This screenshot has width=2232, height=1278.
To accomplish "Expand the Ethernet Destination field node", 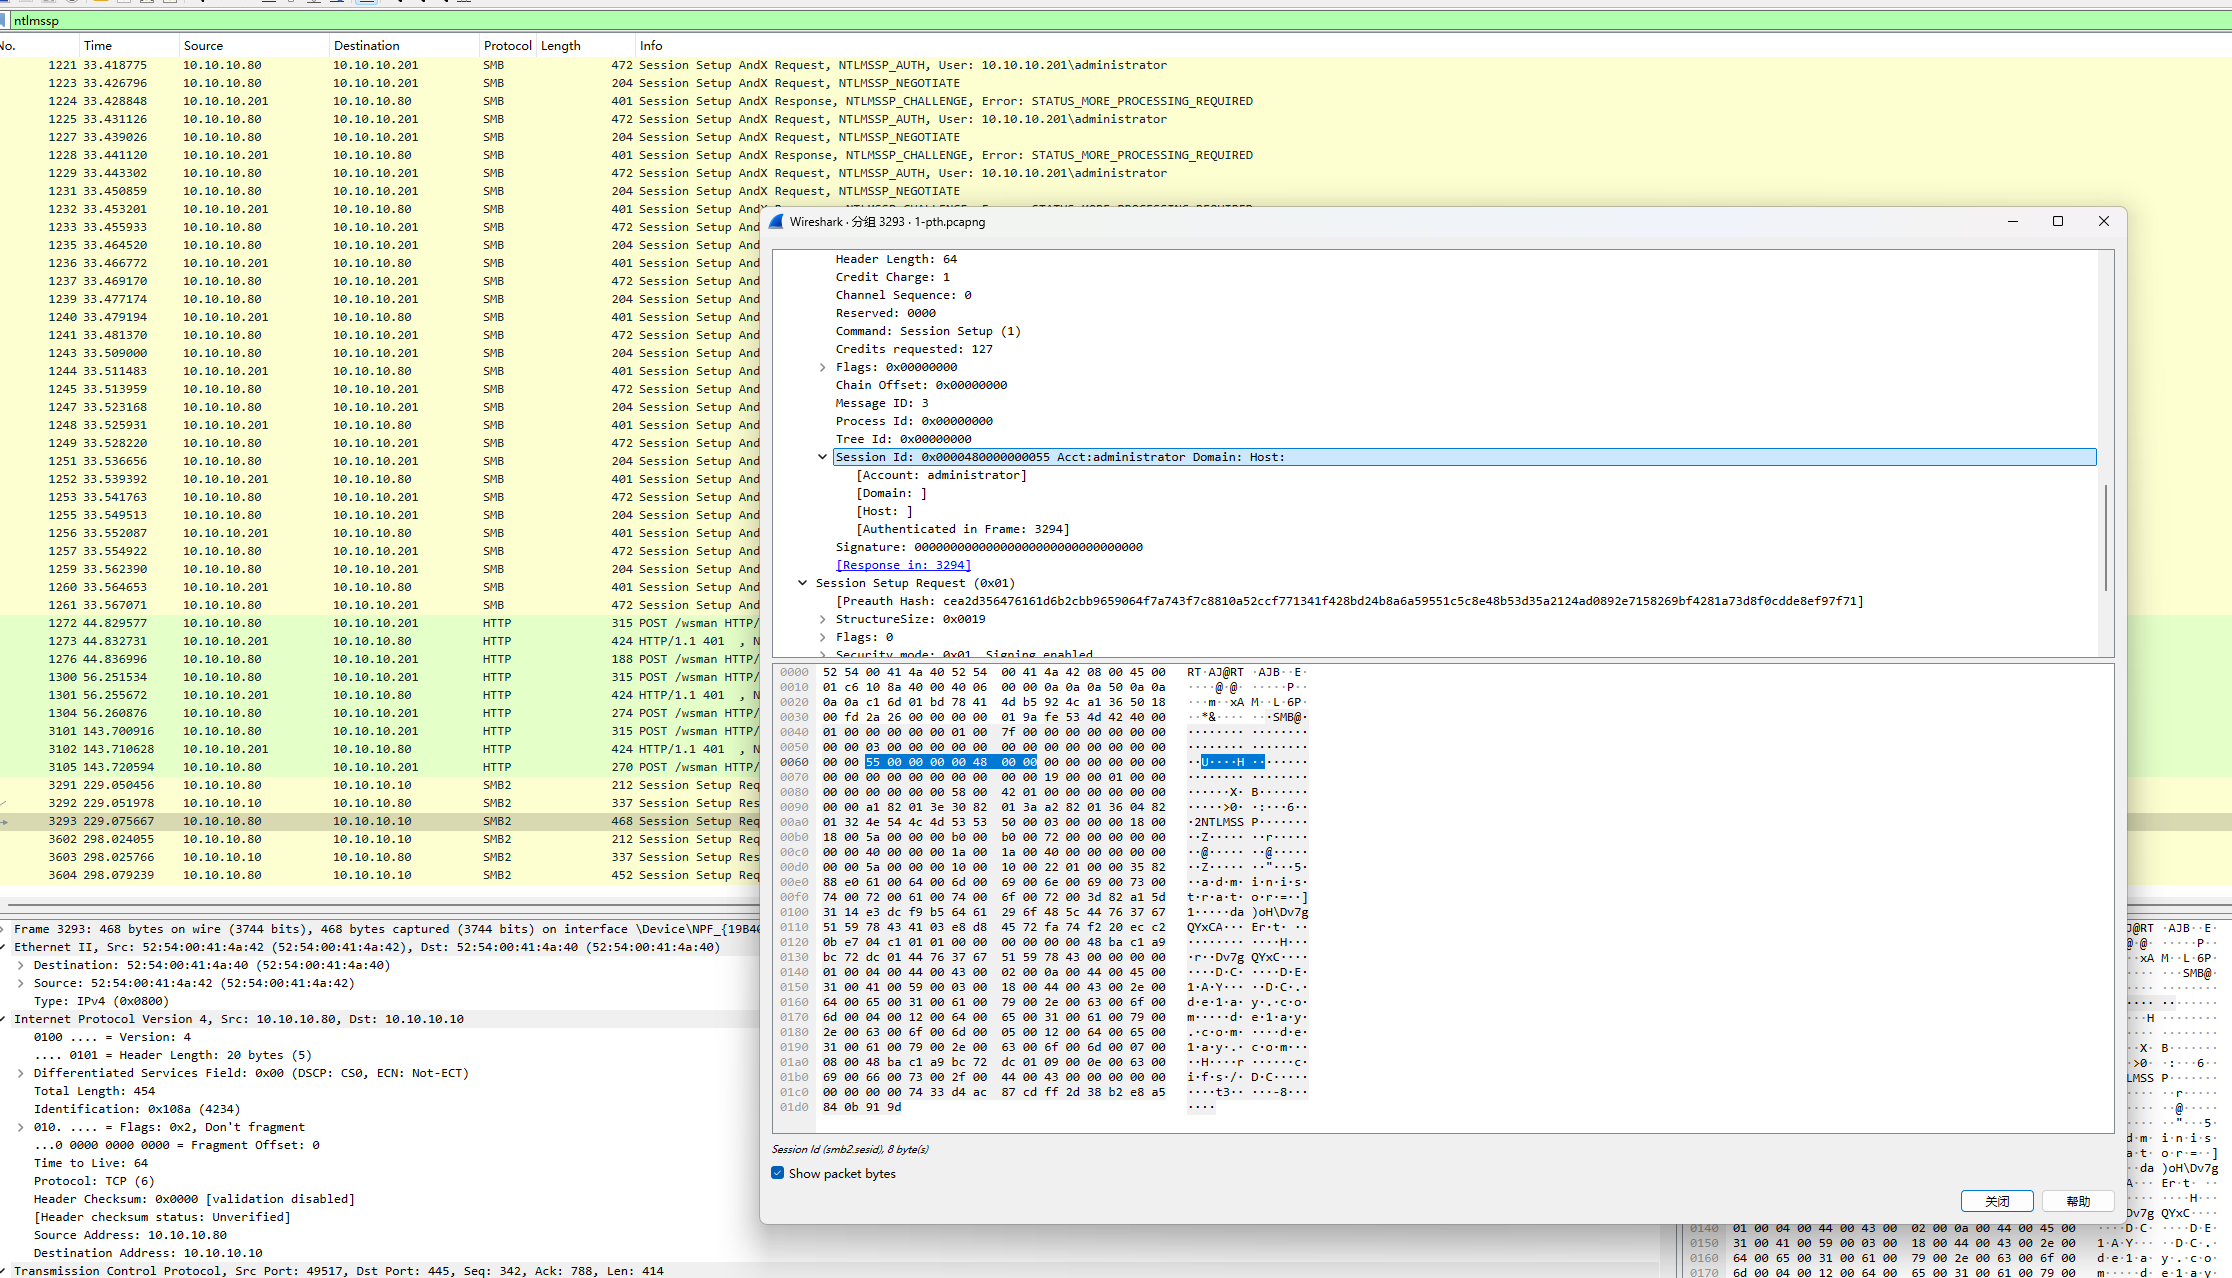I will 20,965.
